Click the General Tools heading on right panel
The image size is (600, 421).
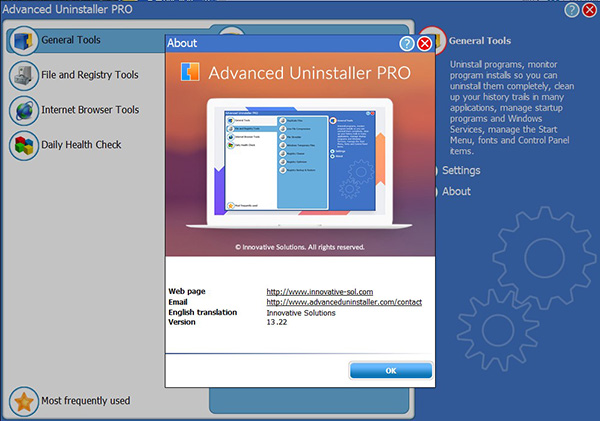[x=480, y=41]
